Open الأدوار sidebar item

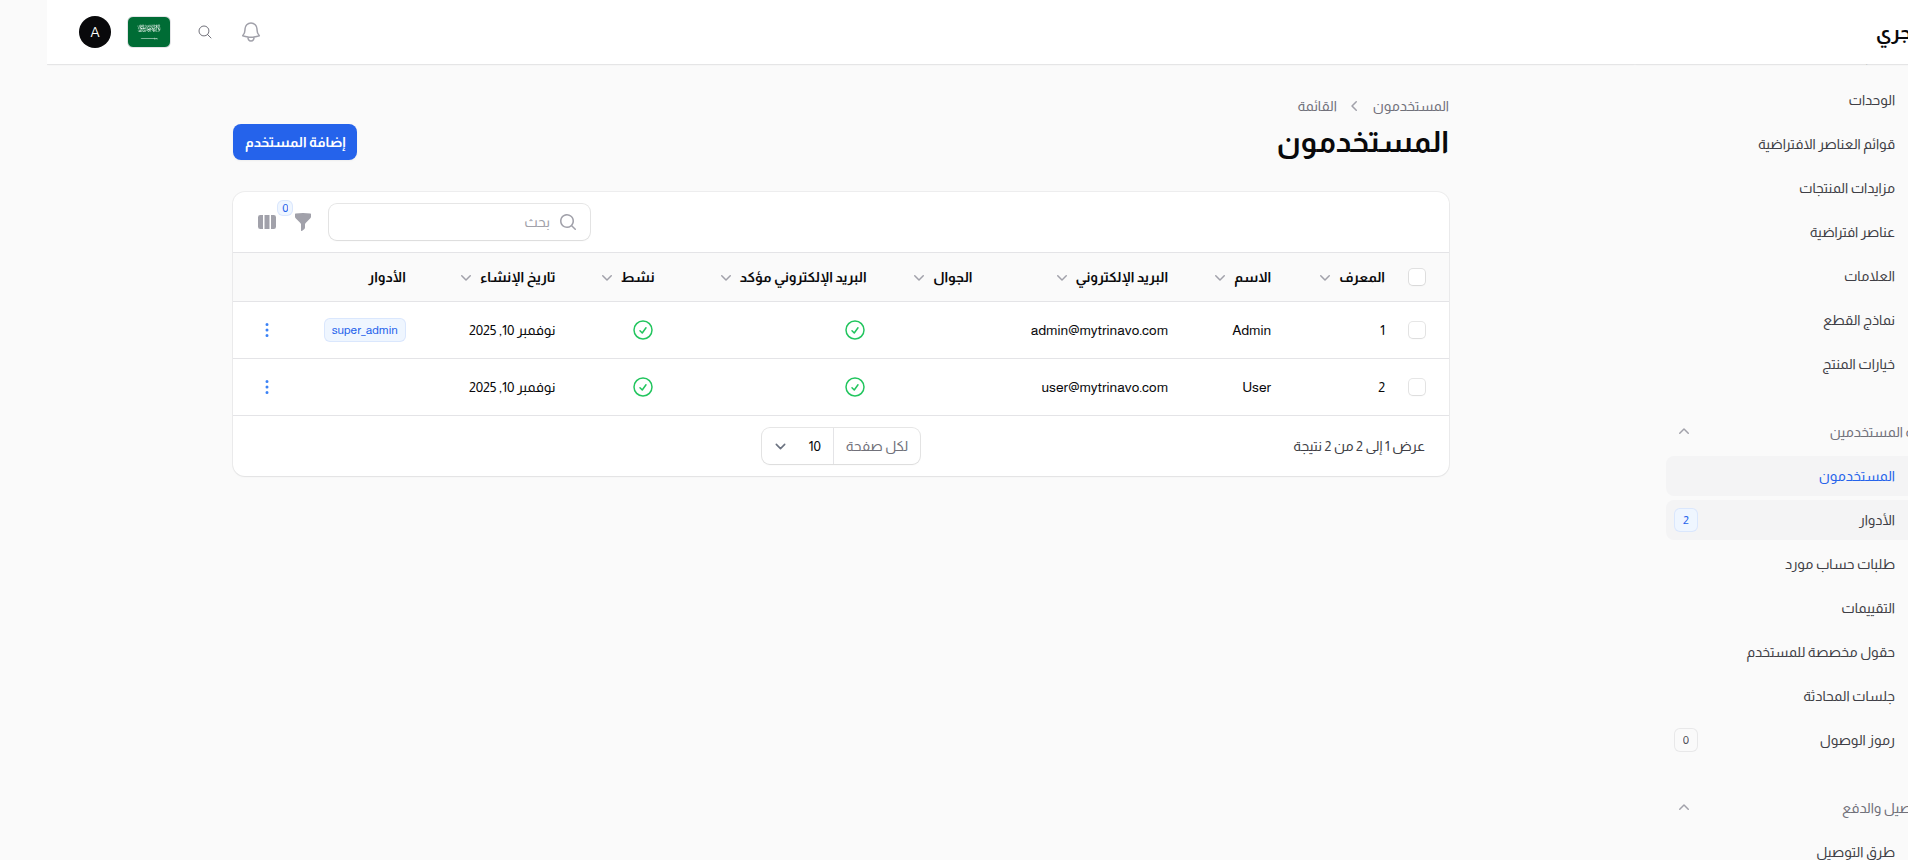tap(1787, 520)
